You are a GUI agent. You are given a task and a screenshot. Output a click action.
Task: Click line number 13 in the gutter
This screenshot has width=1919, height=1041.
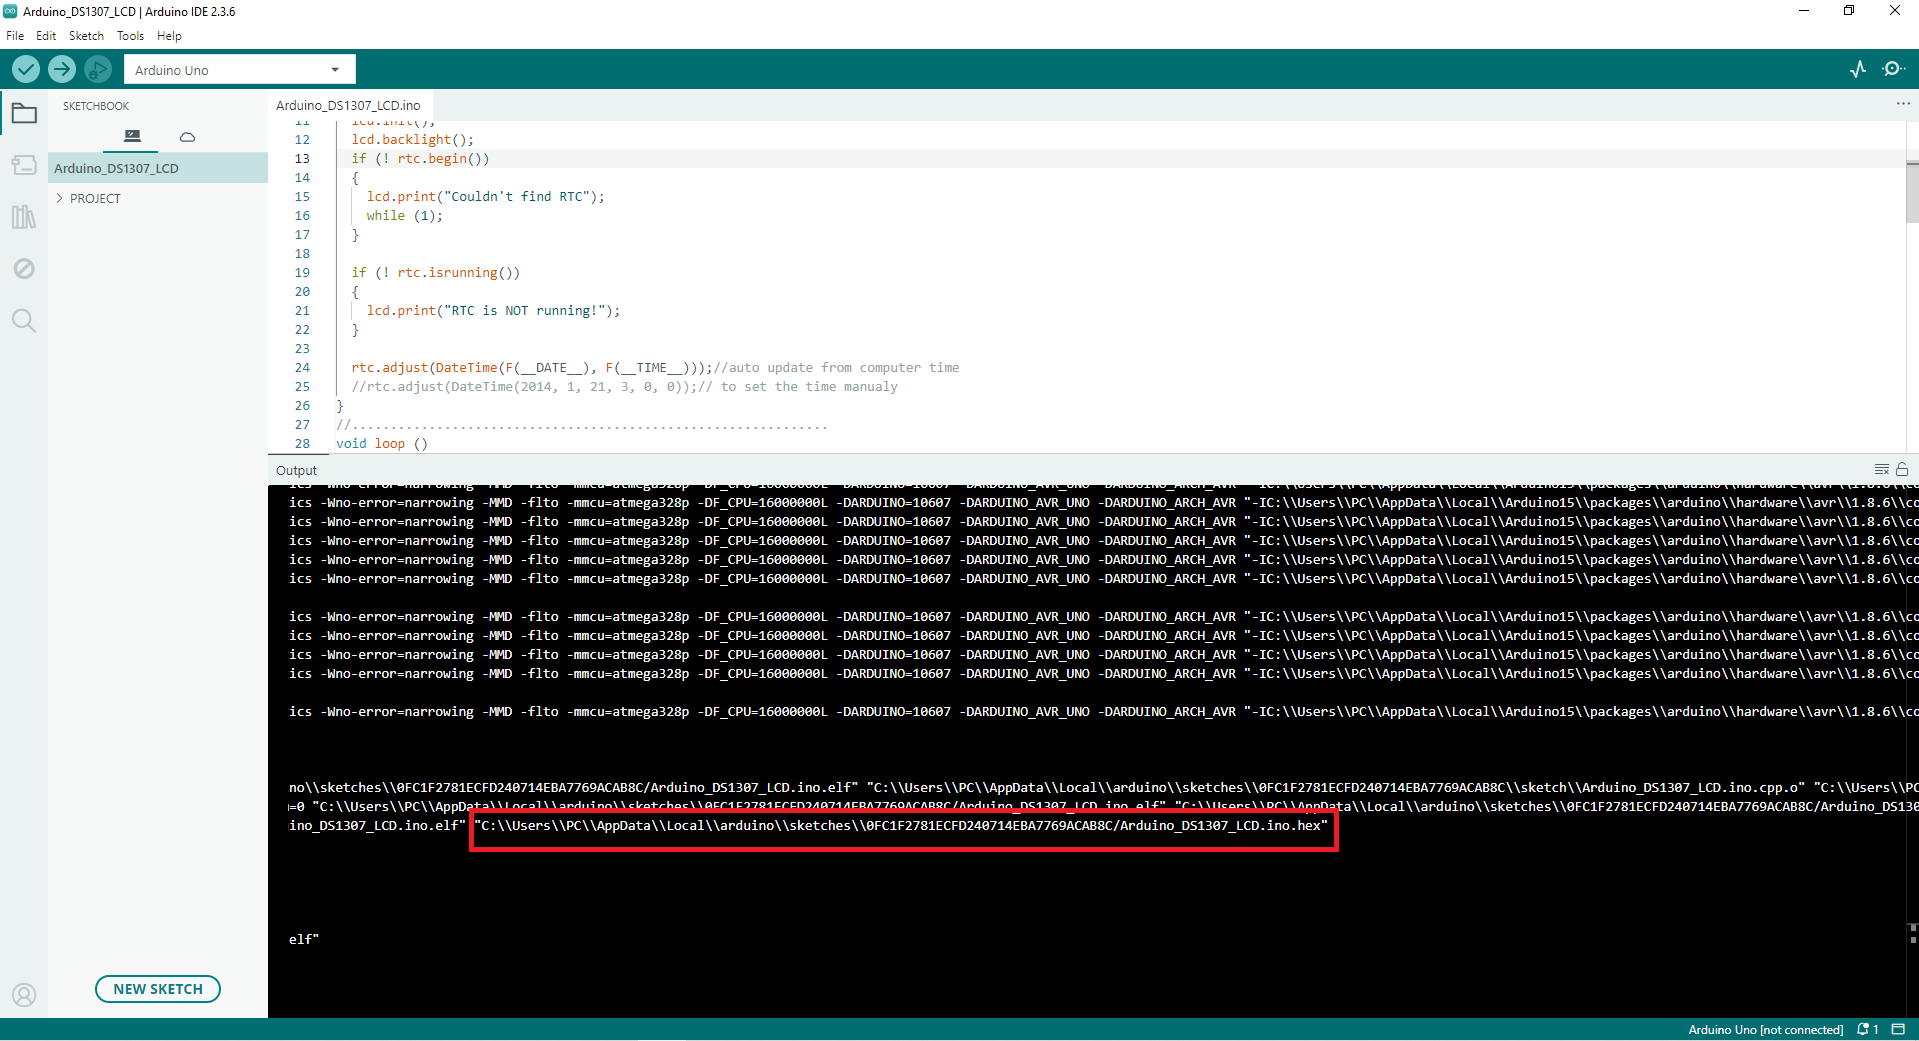[302, 159]
